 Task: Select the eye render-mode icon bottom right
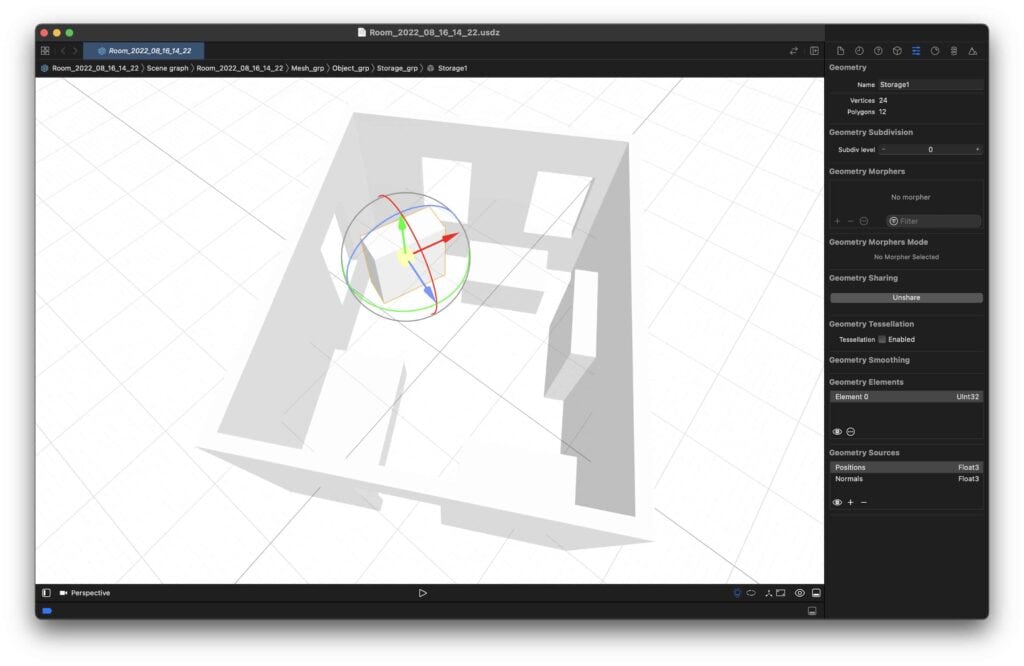800,592
